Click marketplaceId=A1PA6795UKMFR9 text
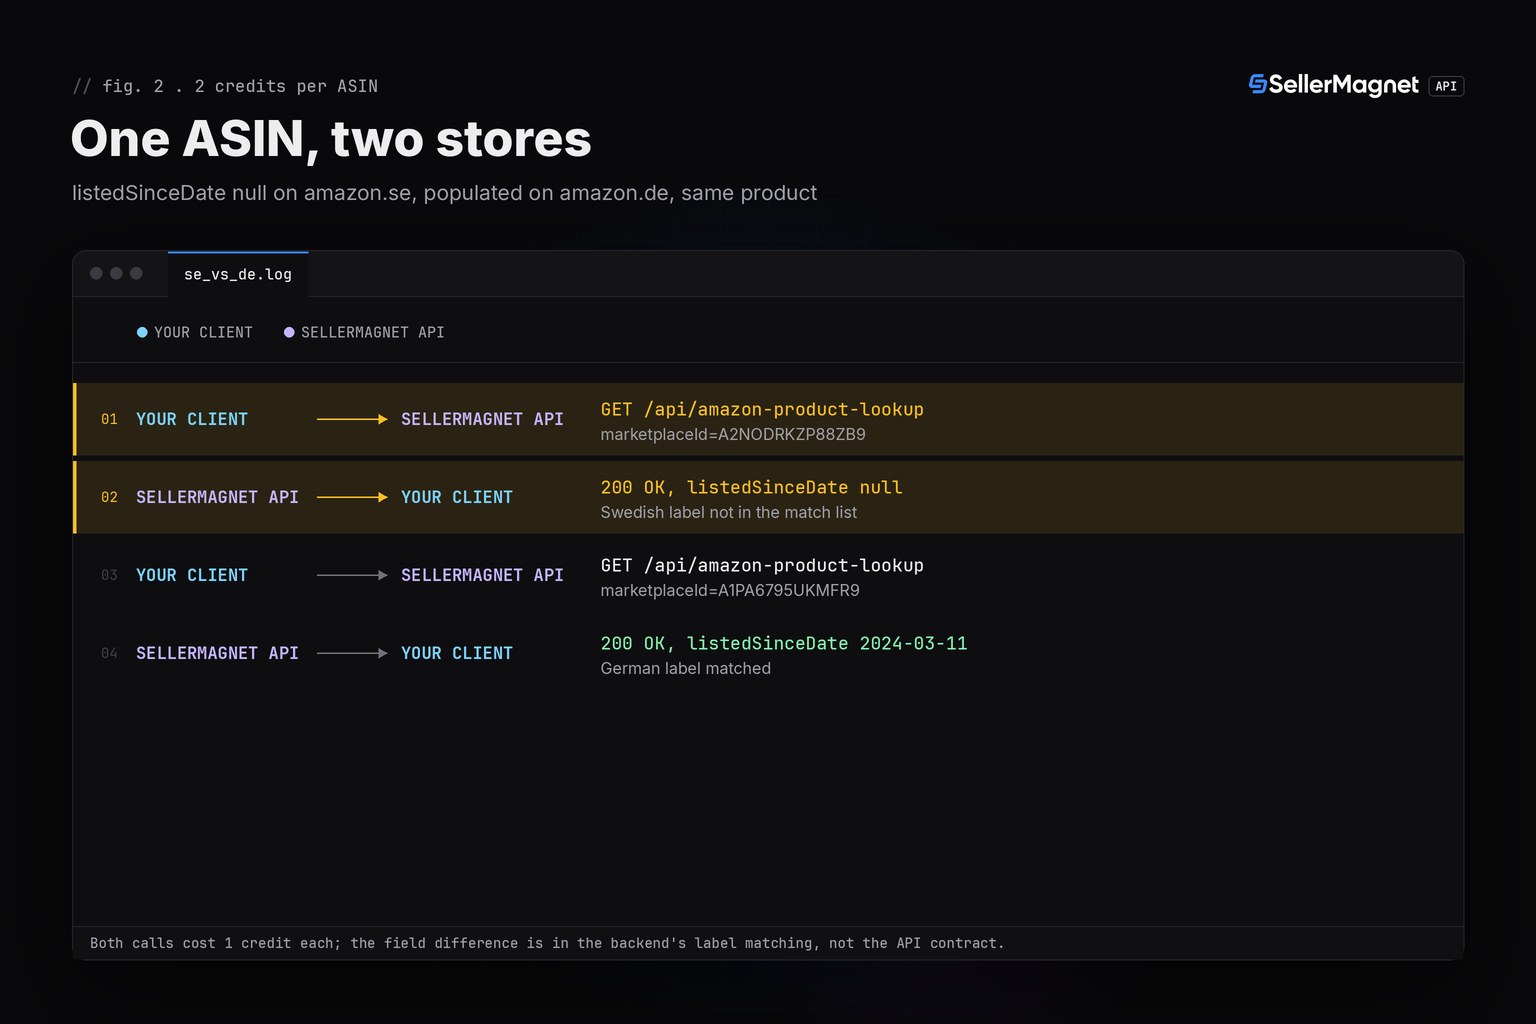Image resolution: width=1536 pixels, height=1024 pixels. (x=730, y=591)
